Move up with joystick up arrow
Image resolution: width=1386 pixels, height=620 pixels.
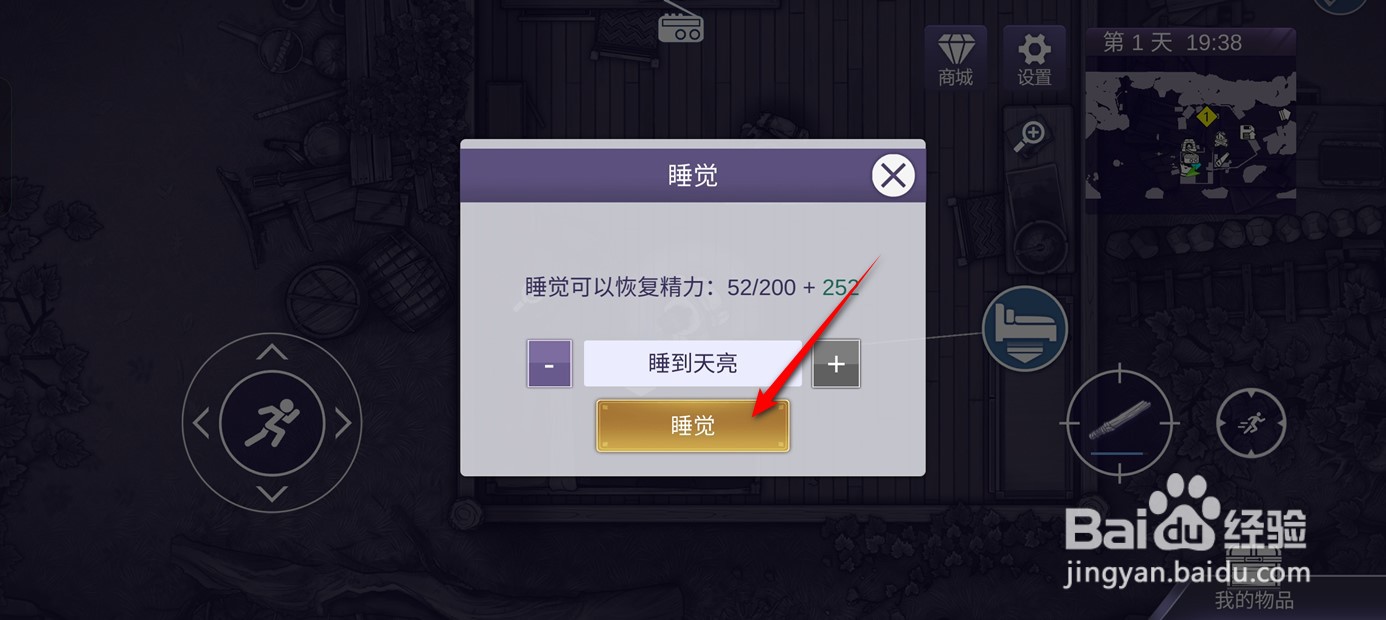tap(272, 352)
